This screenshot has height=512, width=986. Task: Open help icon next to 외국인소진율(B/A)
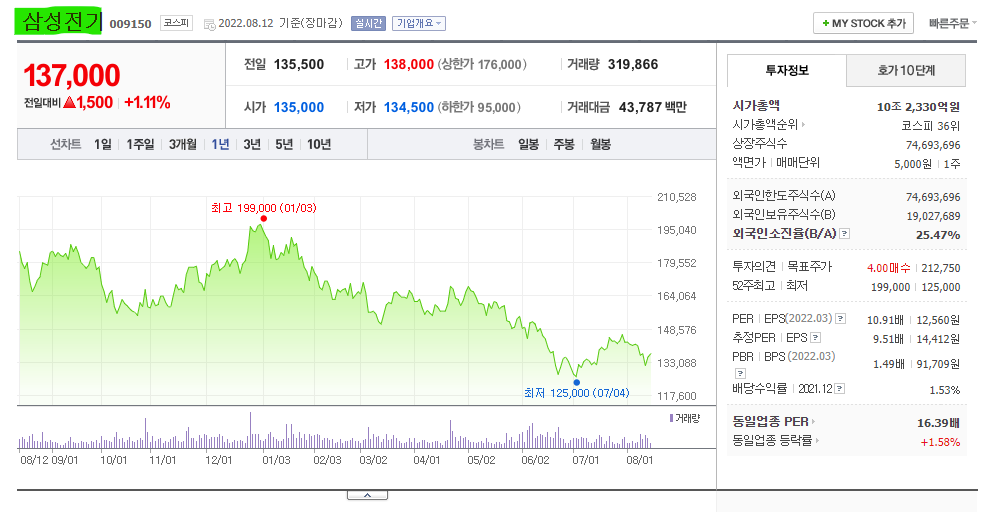pos(845,233)
